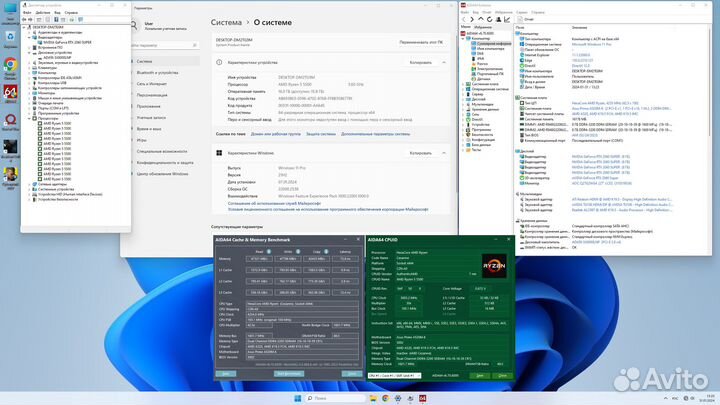
Task: Collapse Процессоры node in Device Manager
Action: point(29,118)
